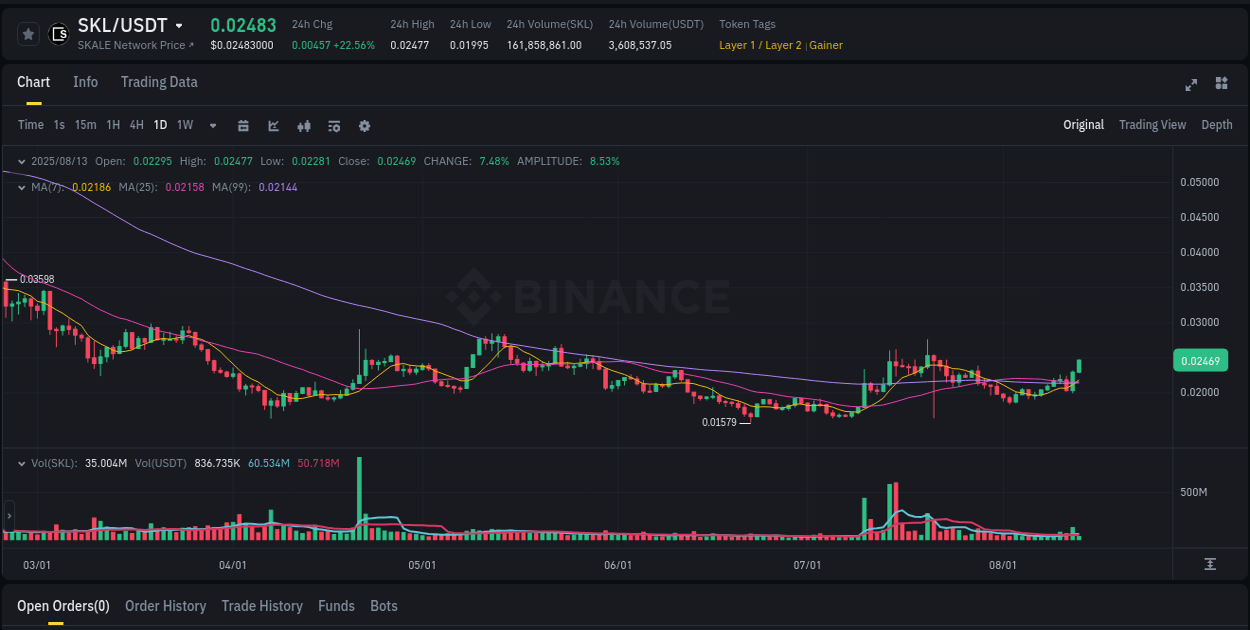
Task: Open the Depth chart view
Action: (x=1216, y=125)
